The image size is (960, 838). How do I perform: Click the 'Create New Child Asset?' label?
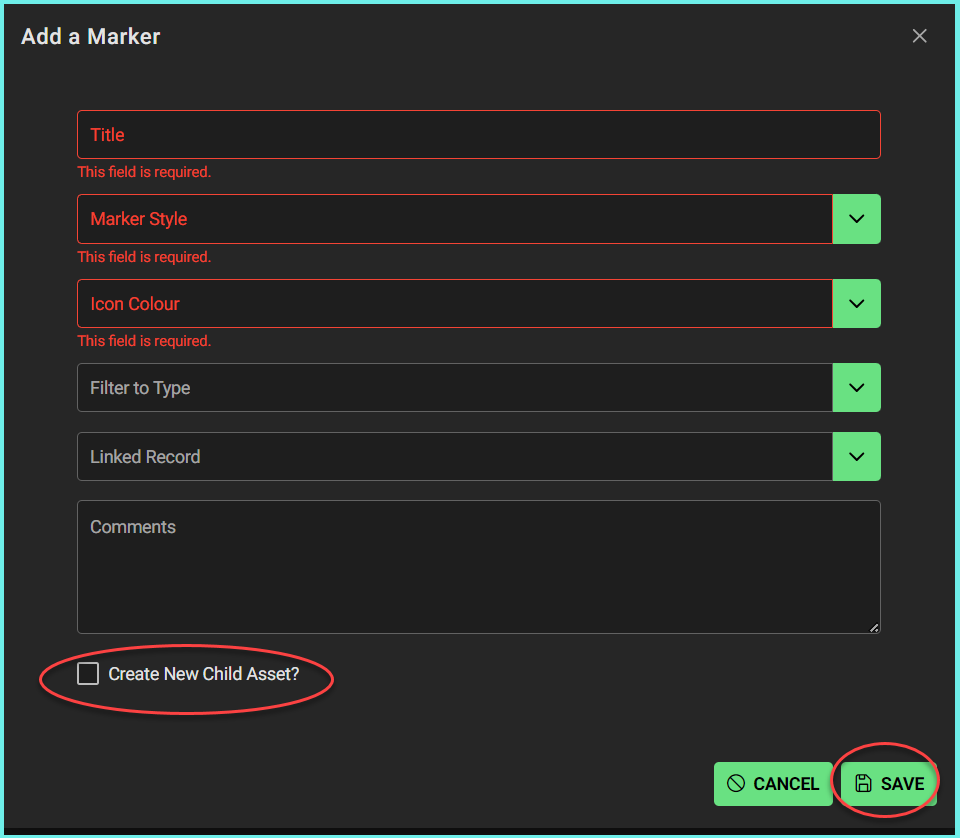[204, 674]
